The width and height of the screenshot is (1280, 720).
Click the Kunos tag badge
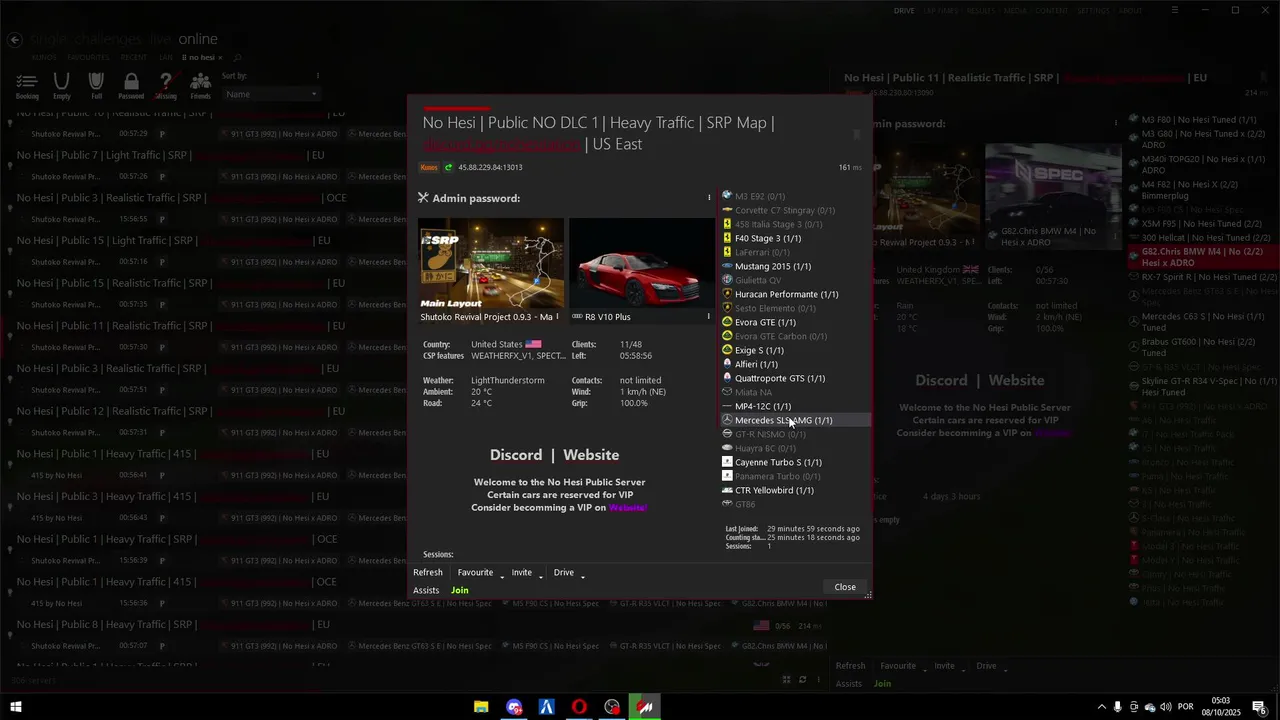coord(429,168)
